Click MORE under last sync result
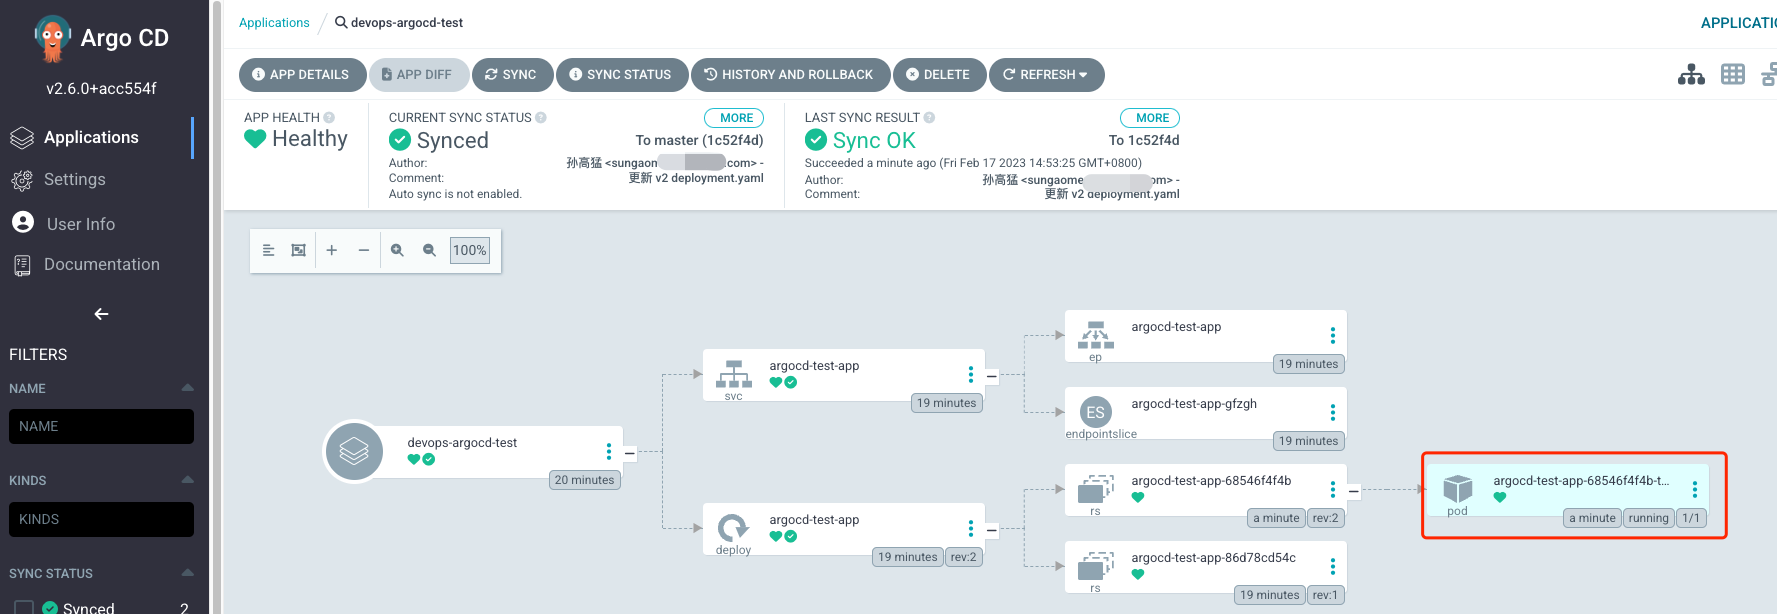Viewport: 1777px width, 614px height. click(x=1151, y=118)
